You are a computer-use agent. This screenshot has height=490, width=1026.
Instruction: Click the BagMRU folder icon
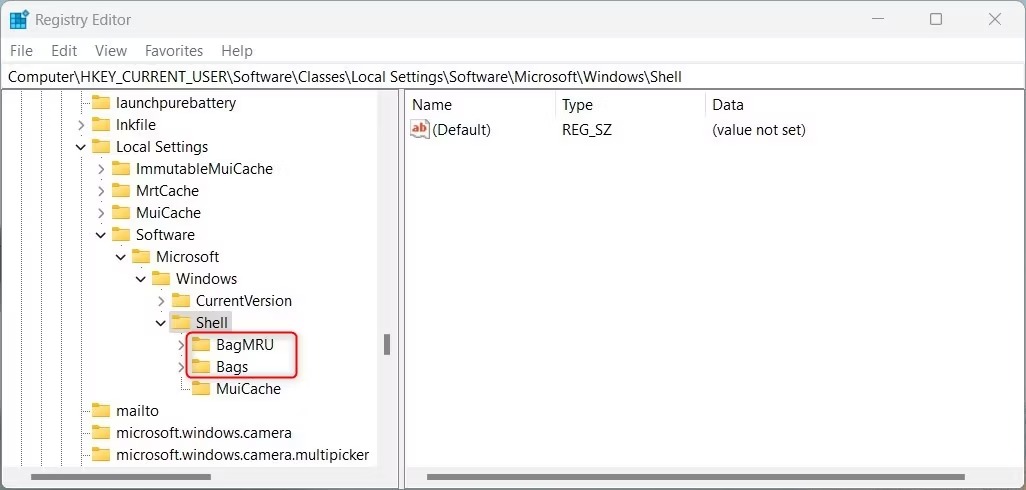[x=201, y=345]
